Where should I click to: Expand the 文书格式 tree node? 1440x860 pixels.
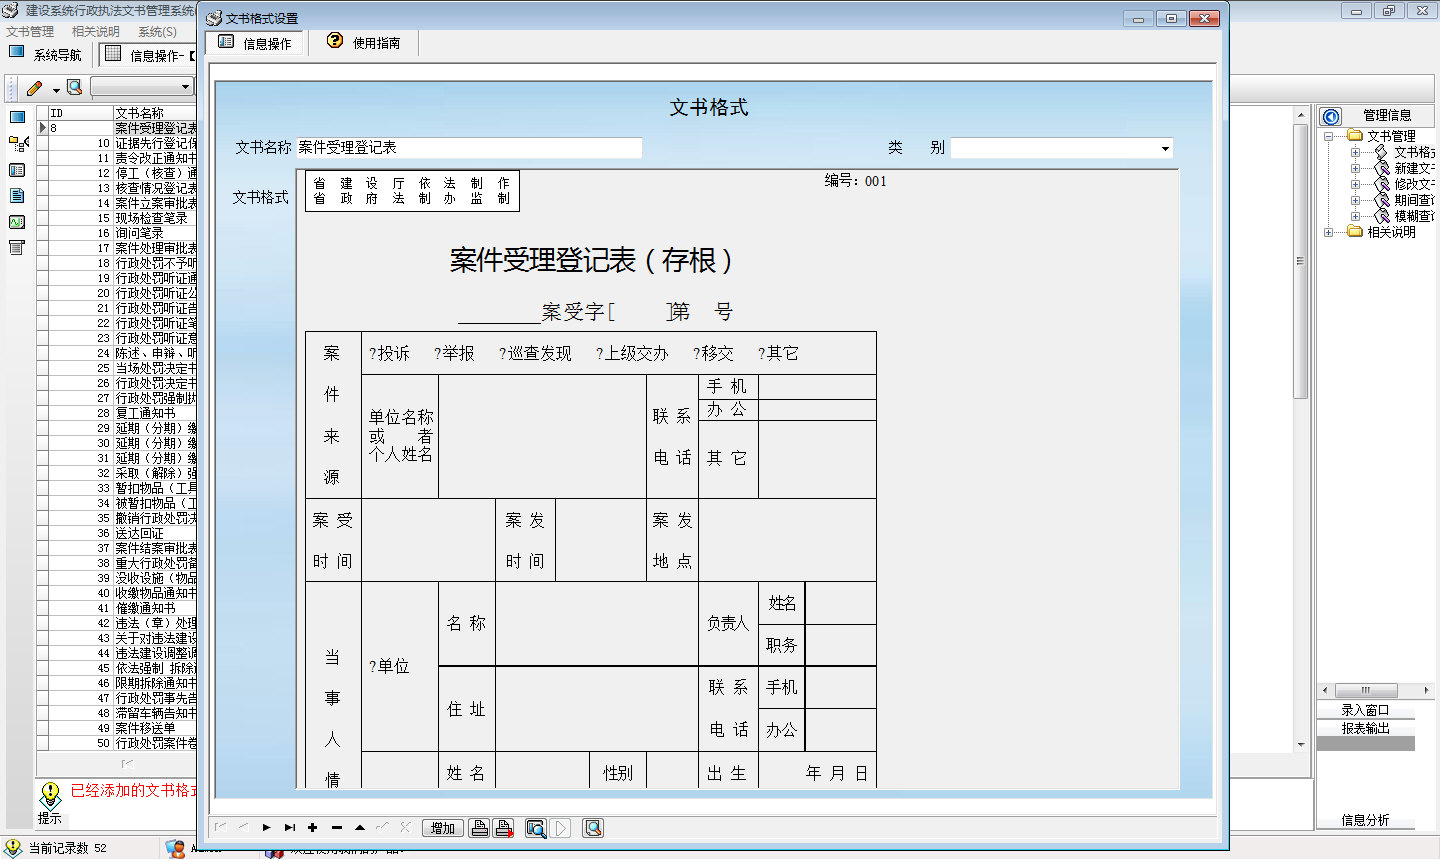pos(1355,152)
